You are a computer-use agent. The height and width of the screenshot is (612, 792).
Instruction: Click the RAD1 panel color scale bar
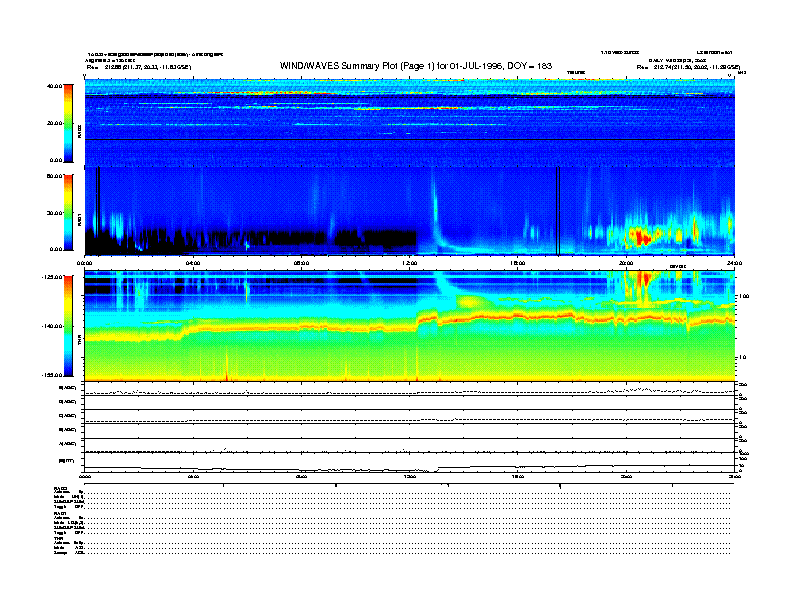click(x=68, y=212)
